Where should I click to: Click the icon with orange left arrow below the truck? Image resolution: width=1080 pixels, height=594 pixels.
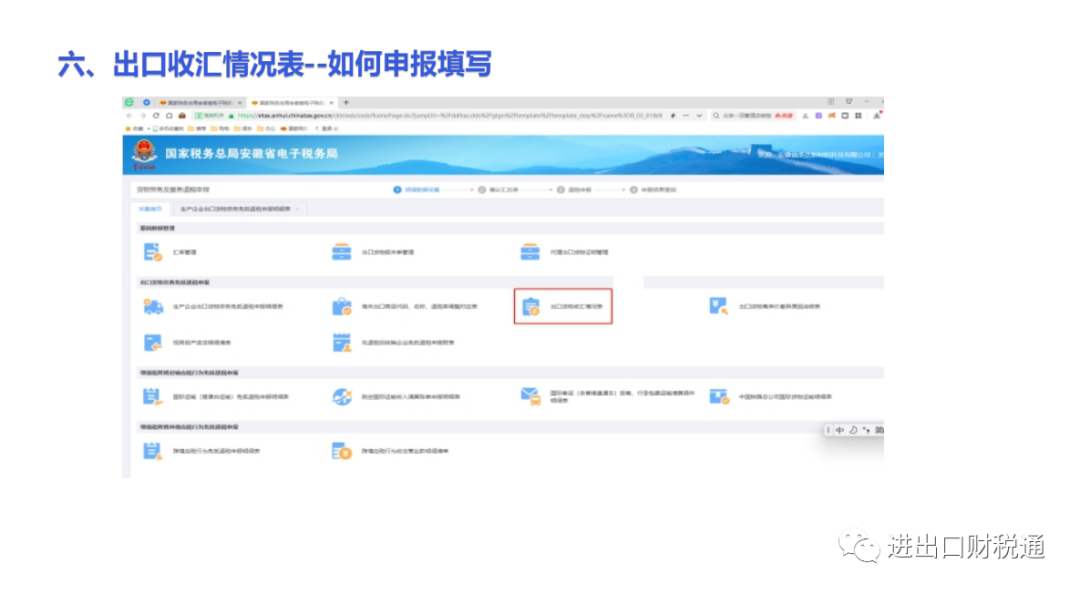pos(152,342)
